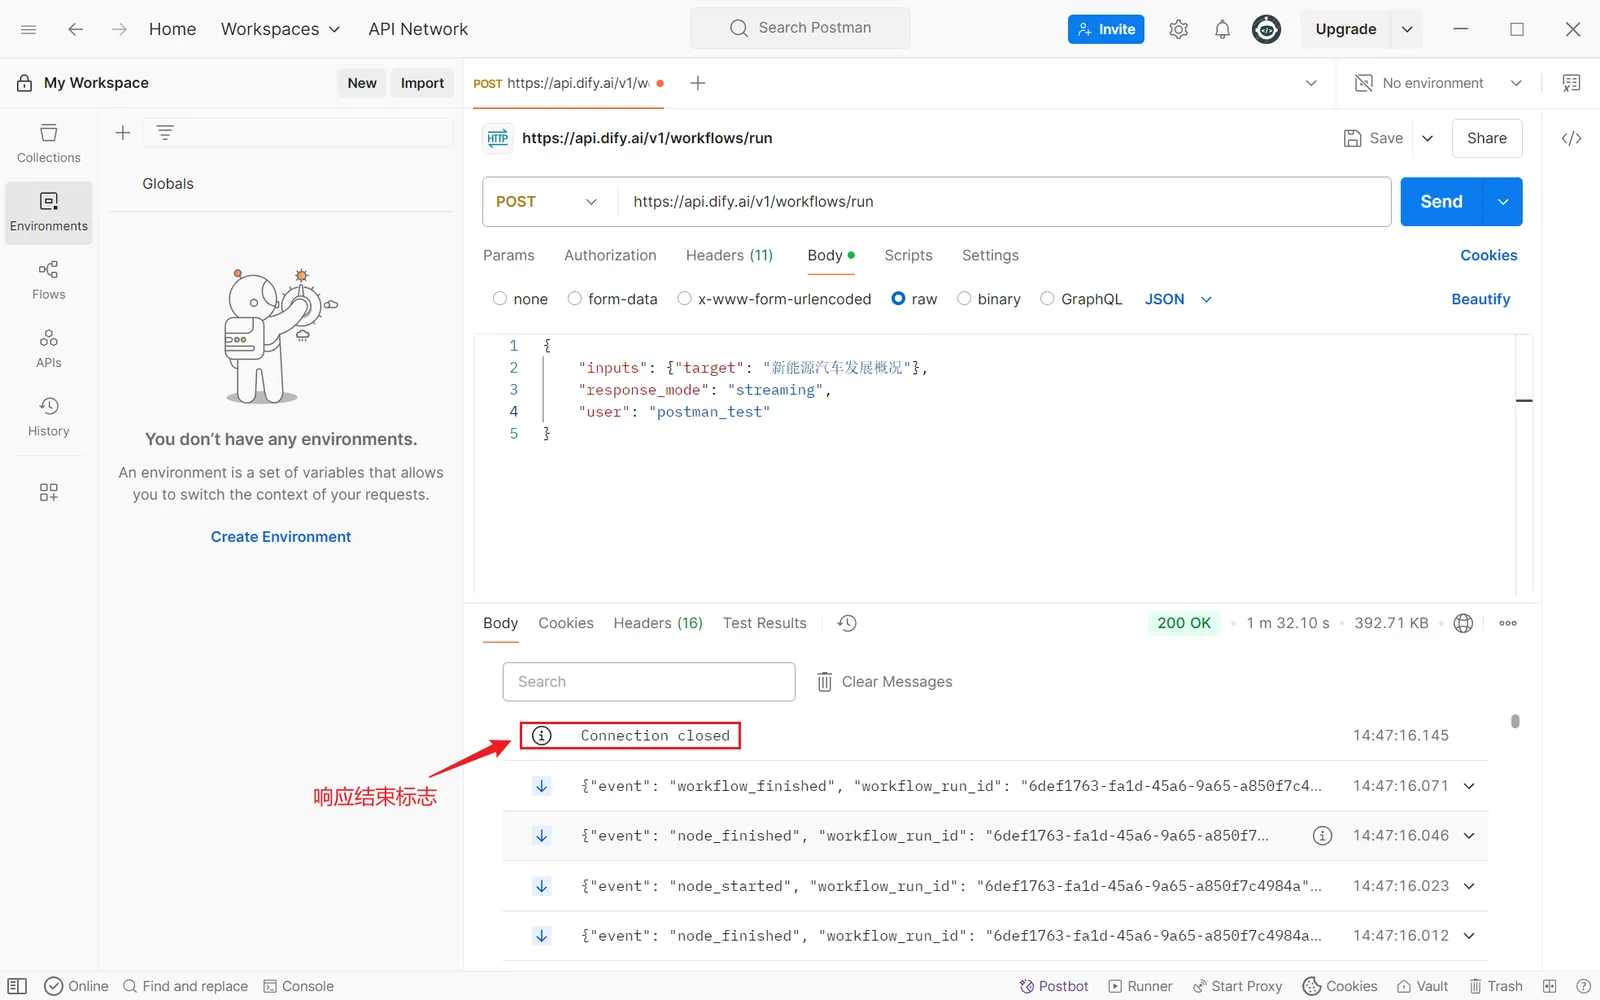Image resolution: width=1600 pixels, height=1000 pixels.
Task: Open Flows in the sidebar
Action: (49, 280)
